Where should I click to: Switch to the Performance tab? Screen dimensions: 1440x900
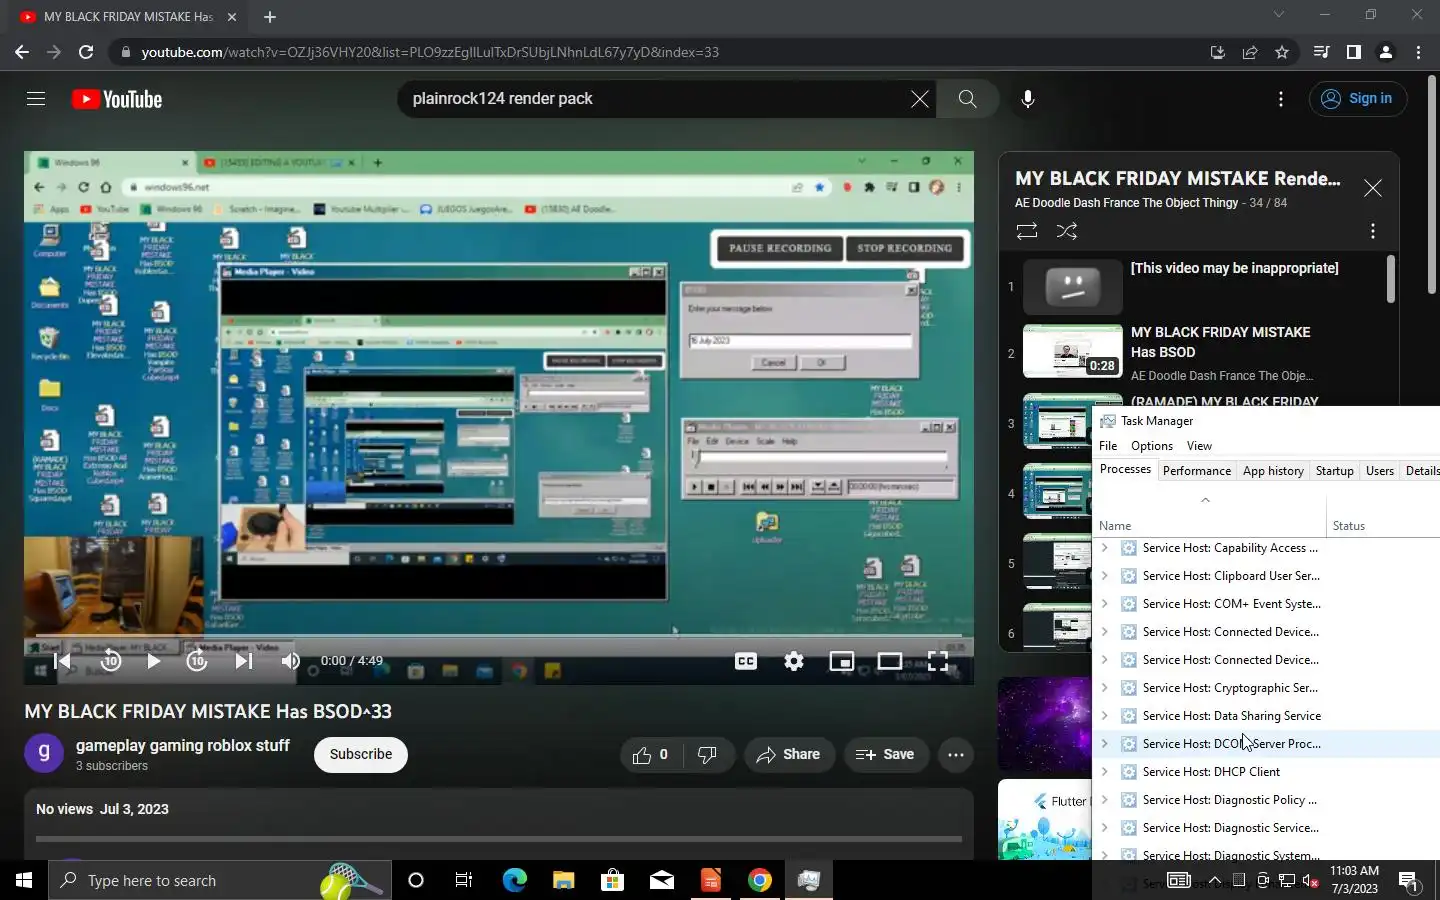(x=1197, y=471)
